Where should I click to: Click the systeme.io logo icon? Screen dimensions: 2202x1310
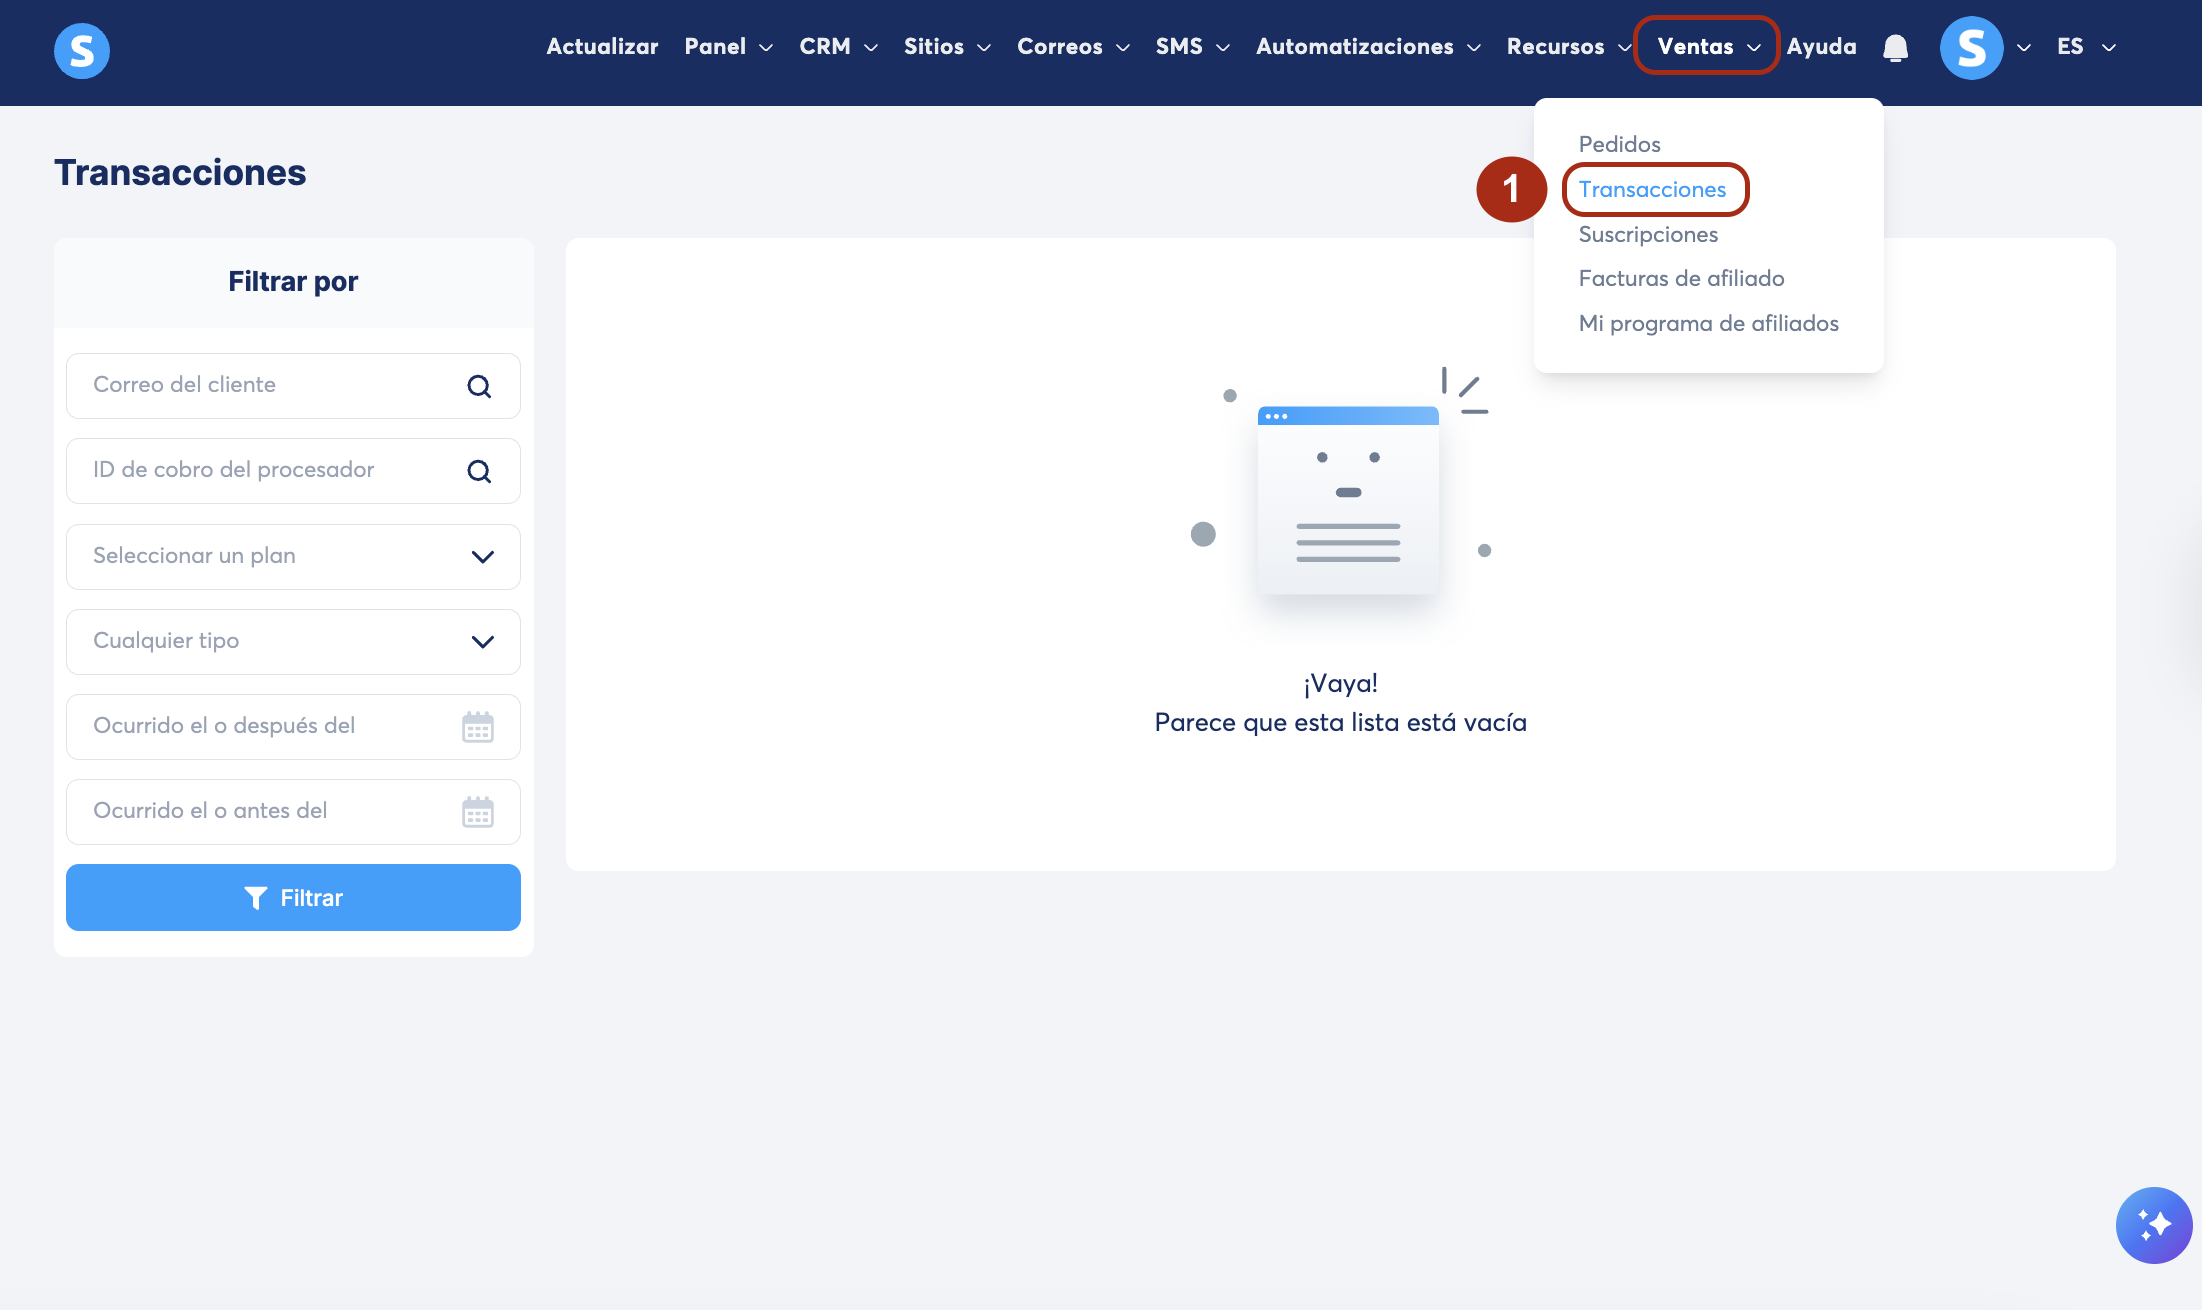point(81,50)
